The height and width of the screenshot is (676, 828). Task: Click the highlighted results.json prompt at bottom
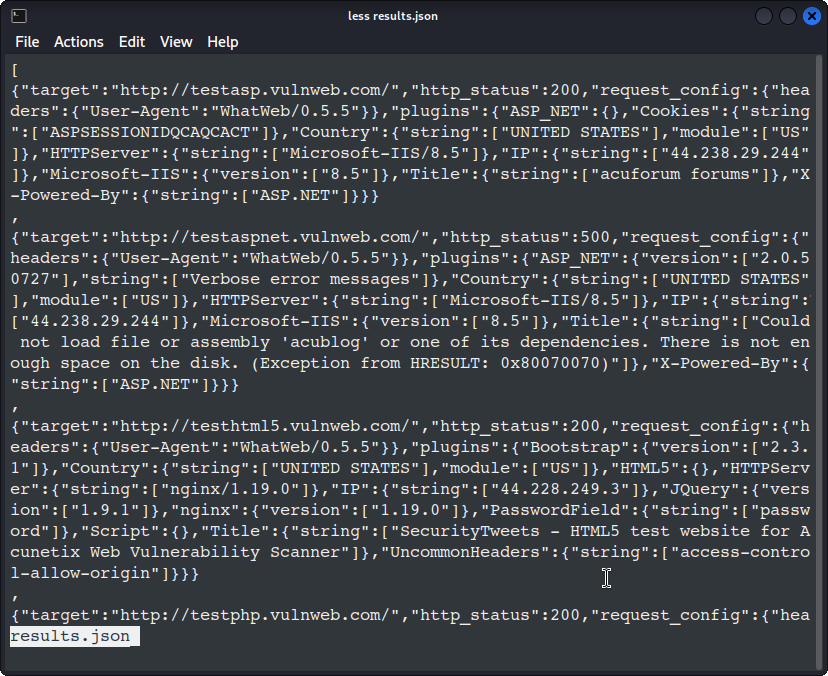tap(70, 636)
